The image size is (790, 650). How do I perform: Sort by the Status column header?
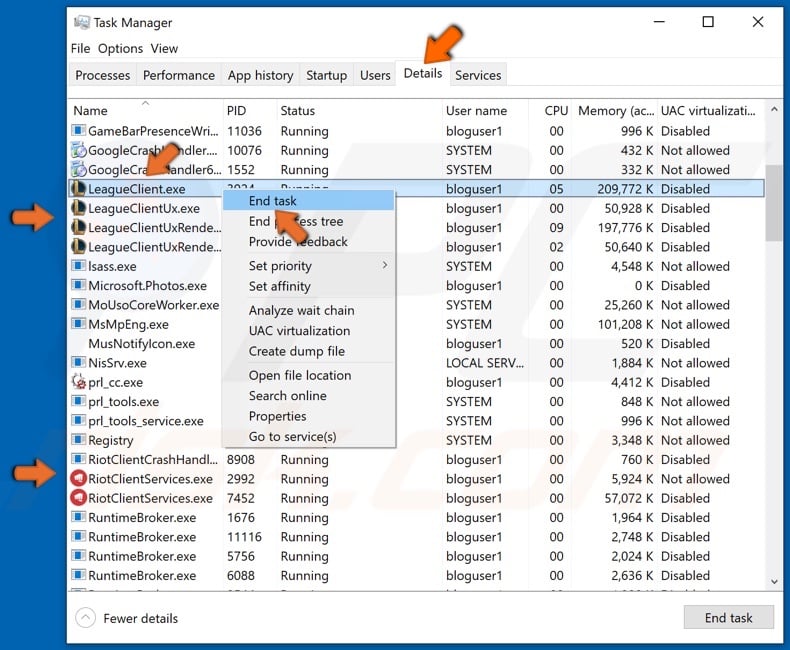(x=359, y=110)
